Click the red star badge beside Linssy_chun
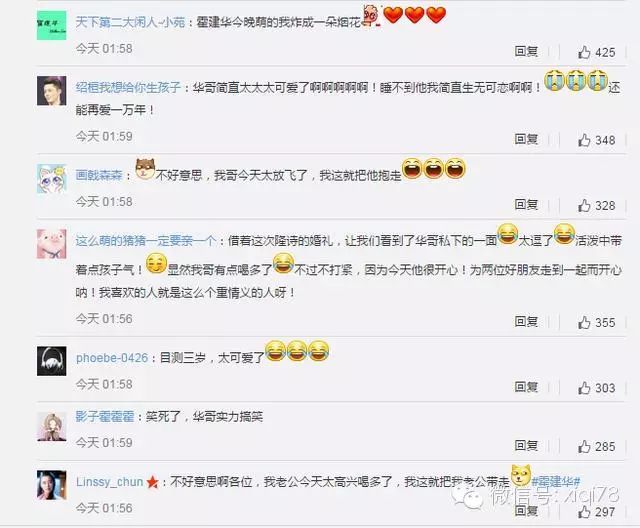 [152, 482]
